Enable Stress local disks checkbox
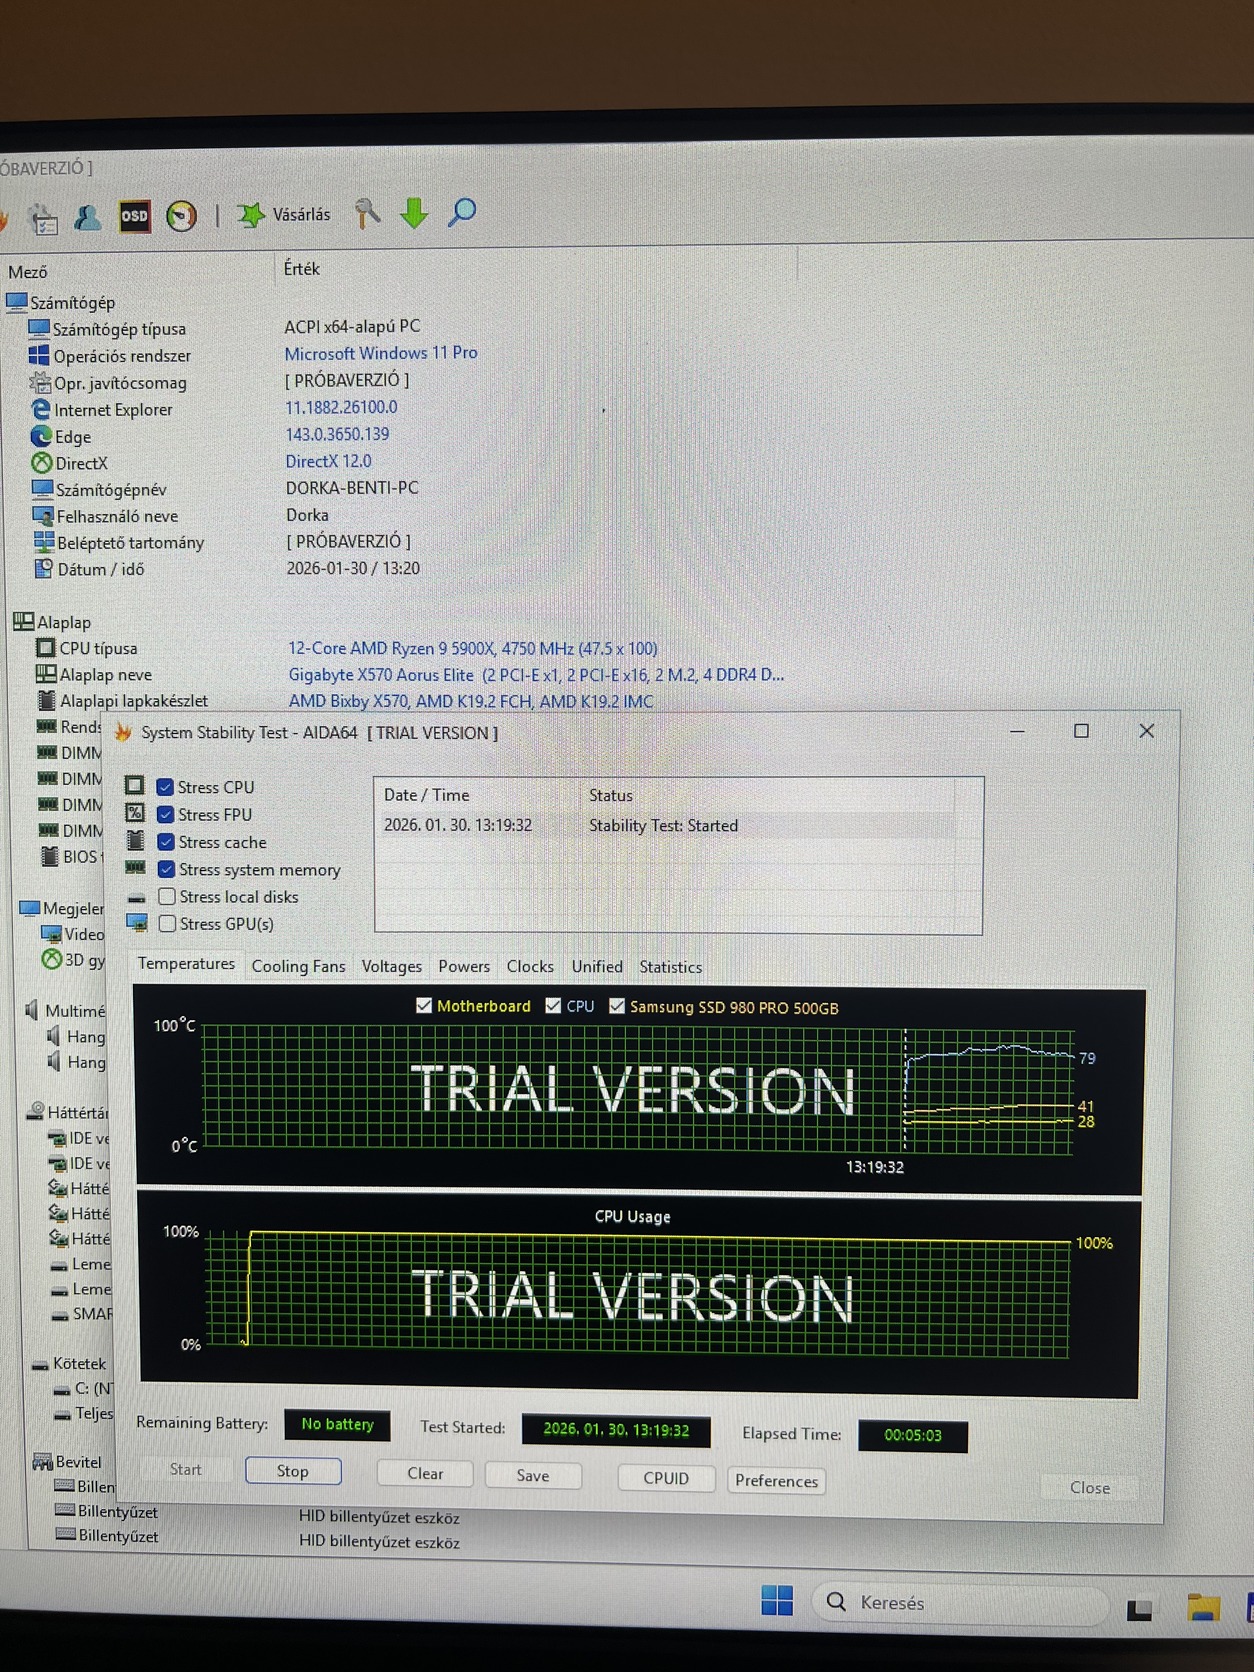The width and height of the screenshot is (1254, 1672). coord(167,896)
